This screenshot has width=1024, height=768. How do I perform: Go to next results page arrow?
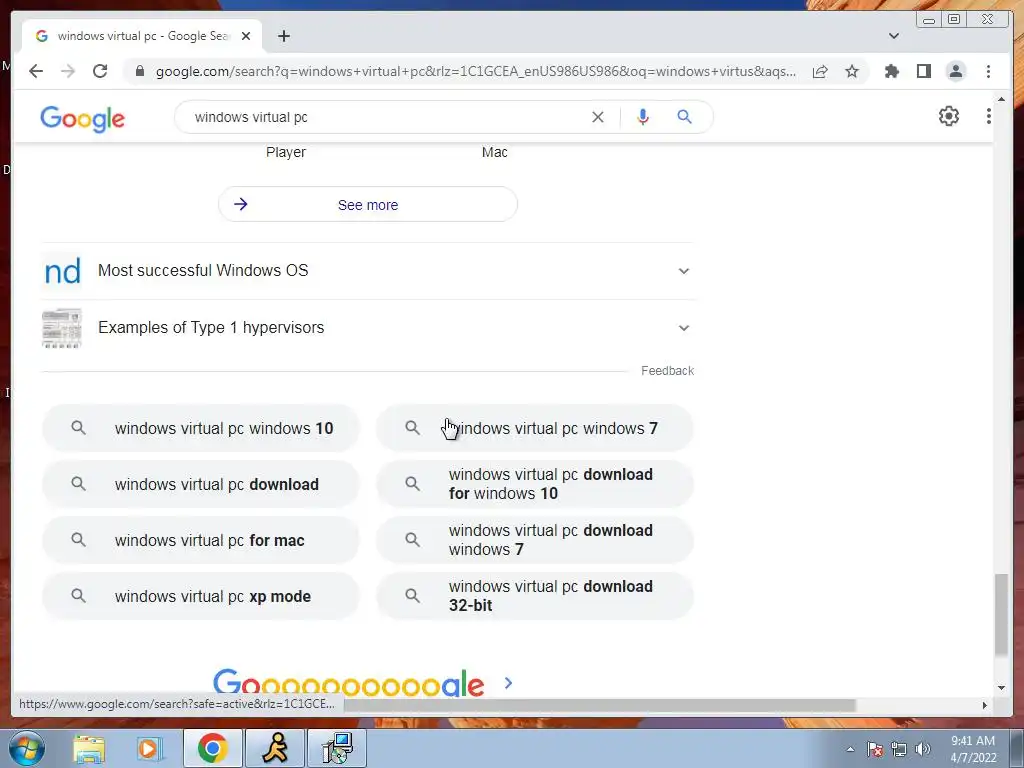[x=508, y=683]
